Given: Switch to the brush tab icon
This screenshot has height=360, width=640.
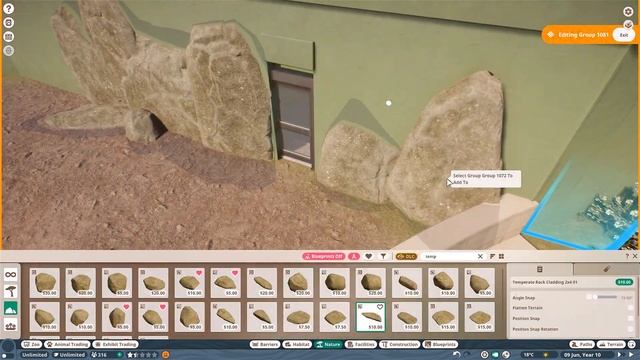Looking at the screenshot, I should [x=606, y=269].
